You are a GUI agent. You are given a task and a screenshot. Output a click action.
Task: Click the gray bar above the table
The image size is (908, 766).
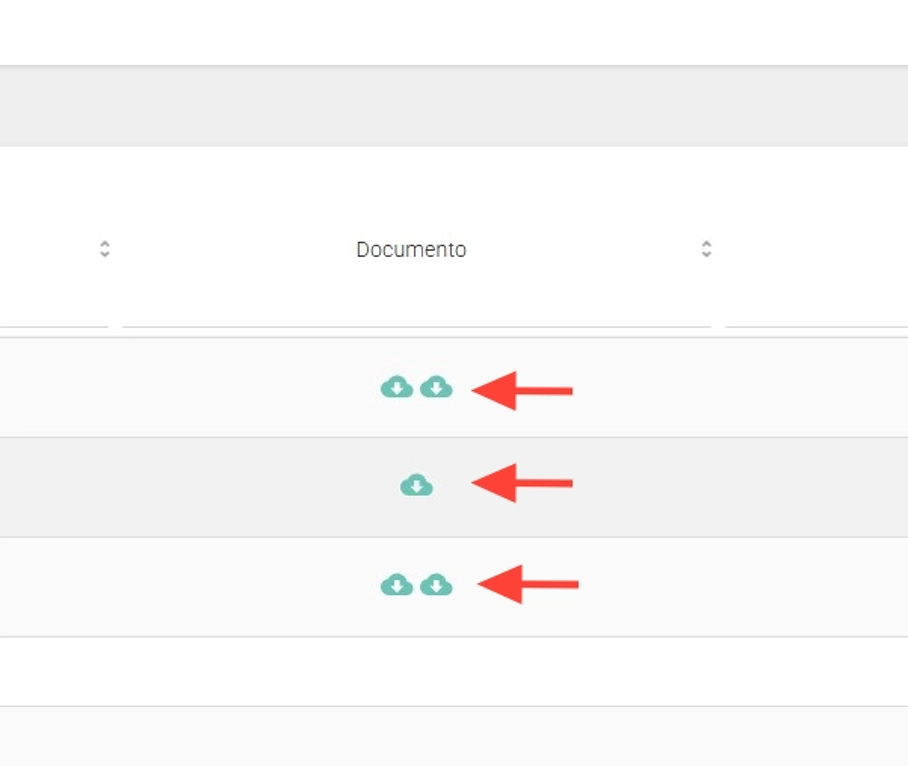coord(450,107)
